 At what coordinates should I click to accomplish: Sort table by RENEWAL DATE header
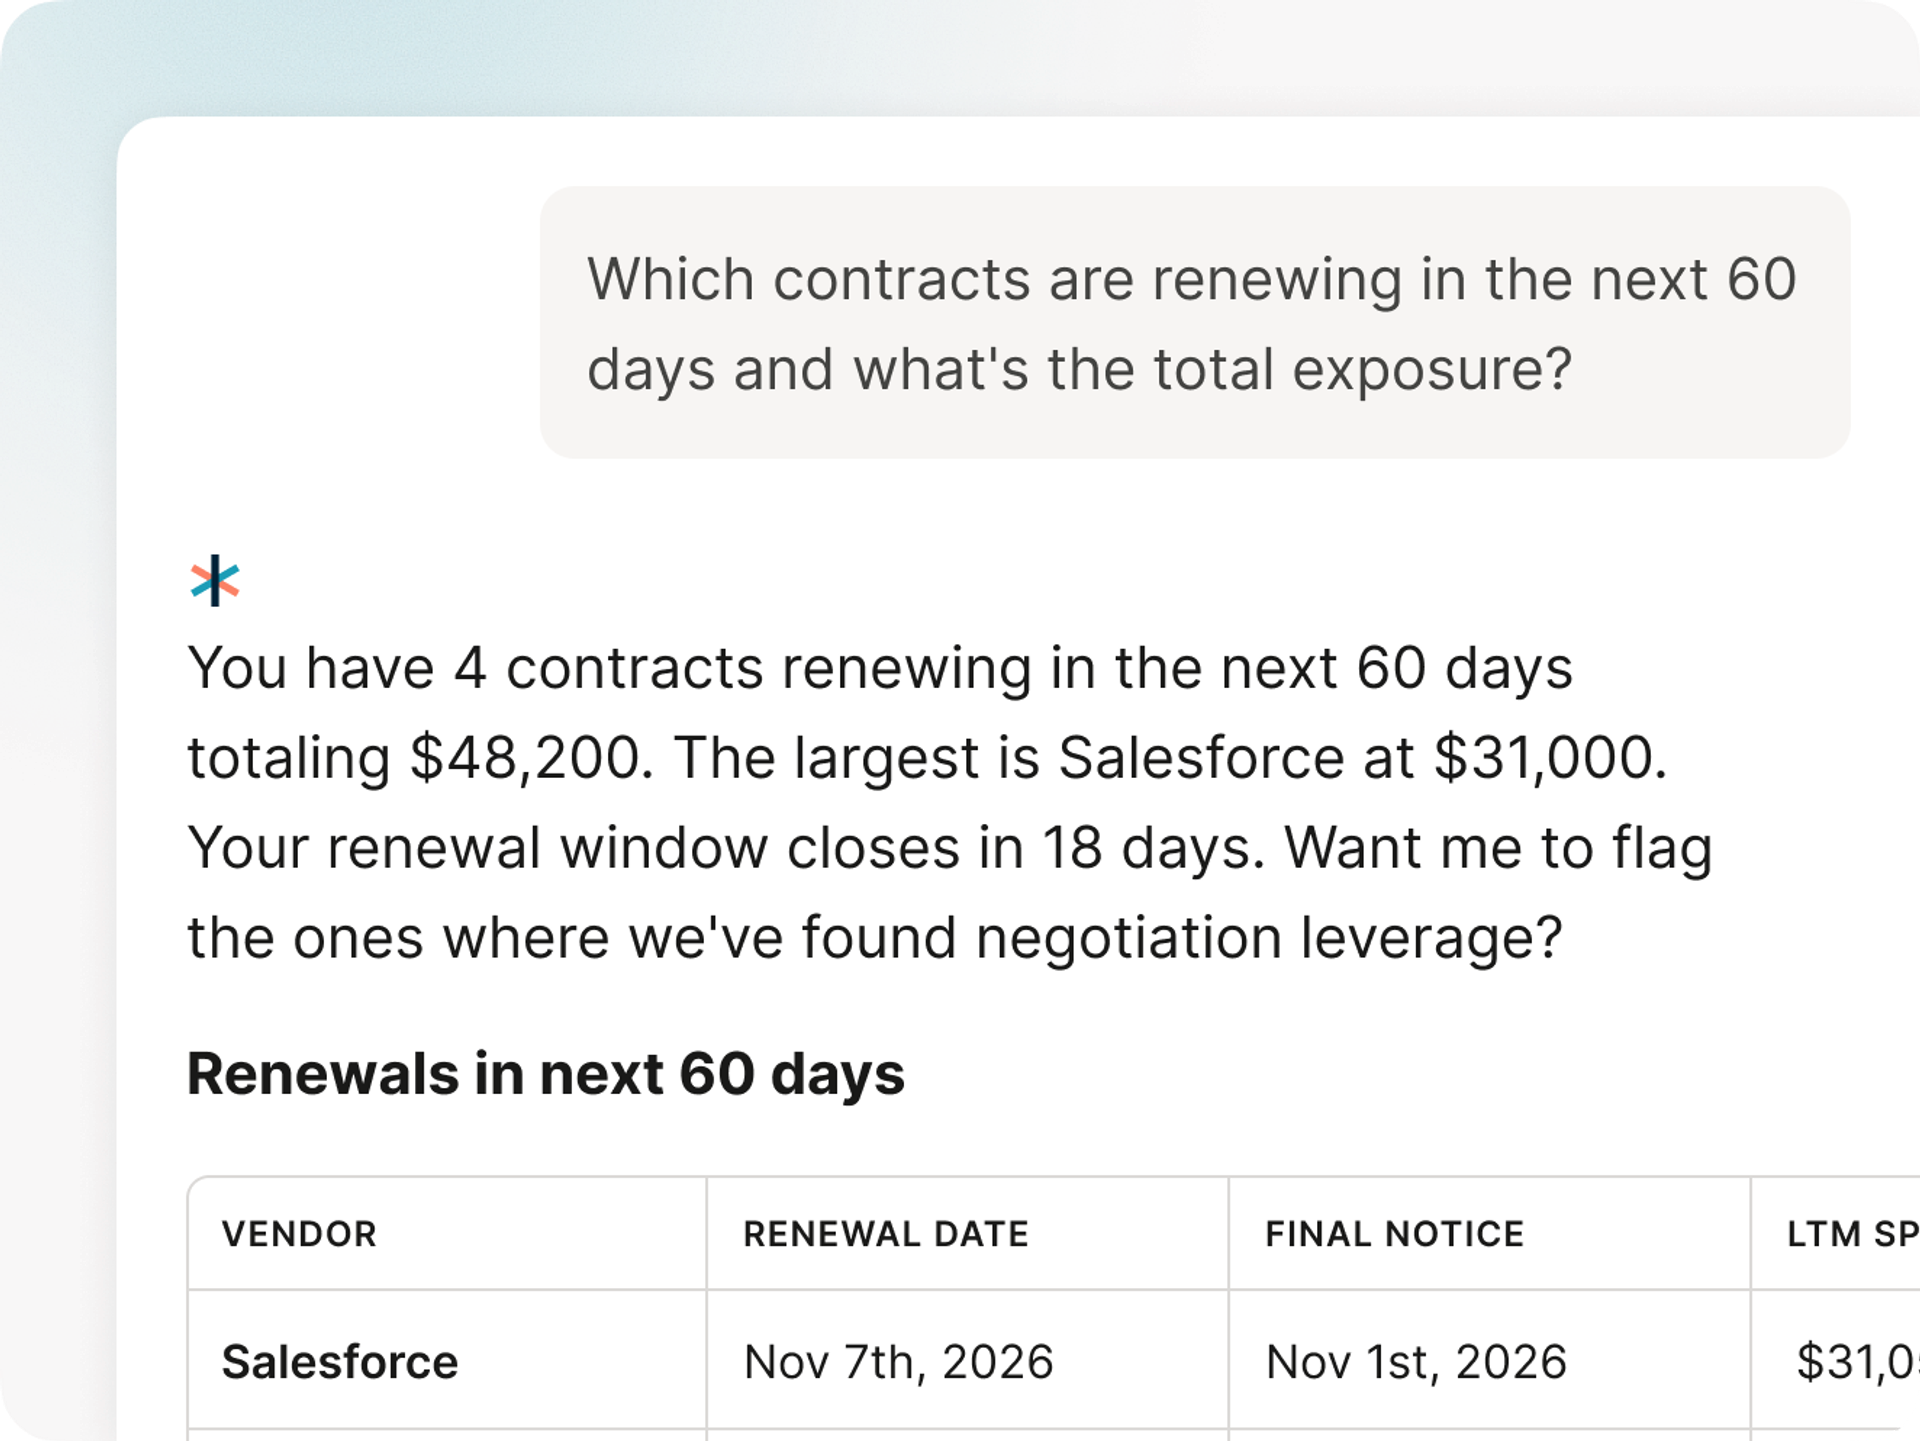(886, 1234)
